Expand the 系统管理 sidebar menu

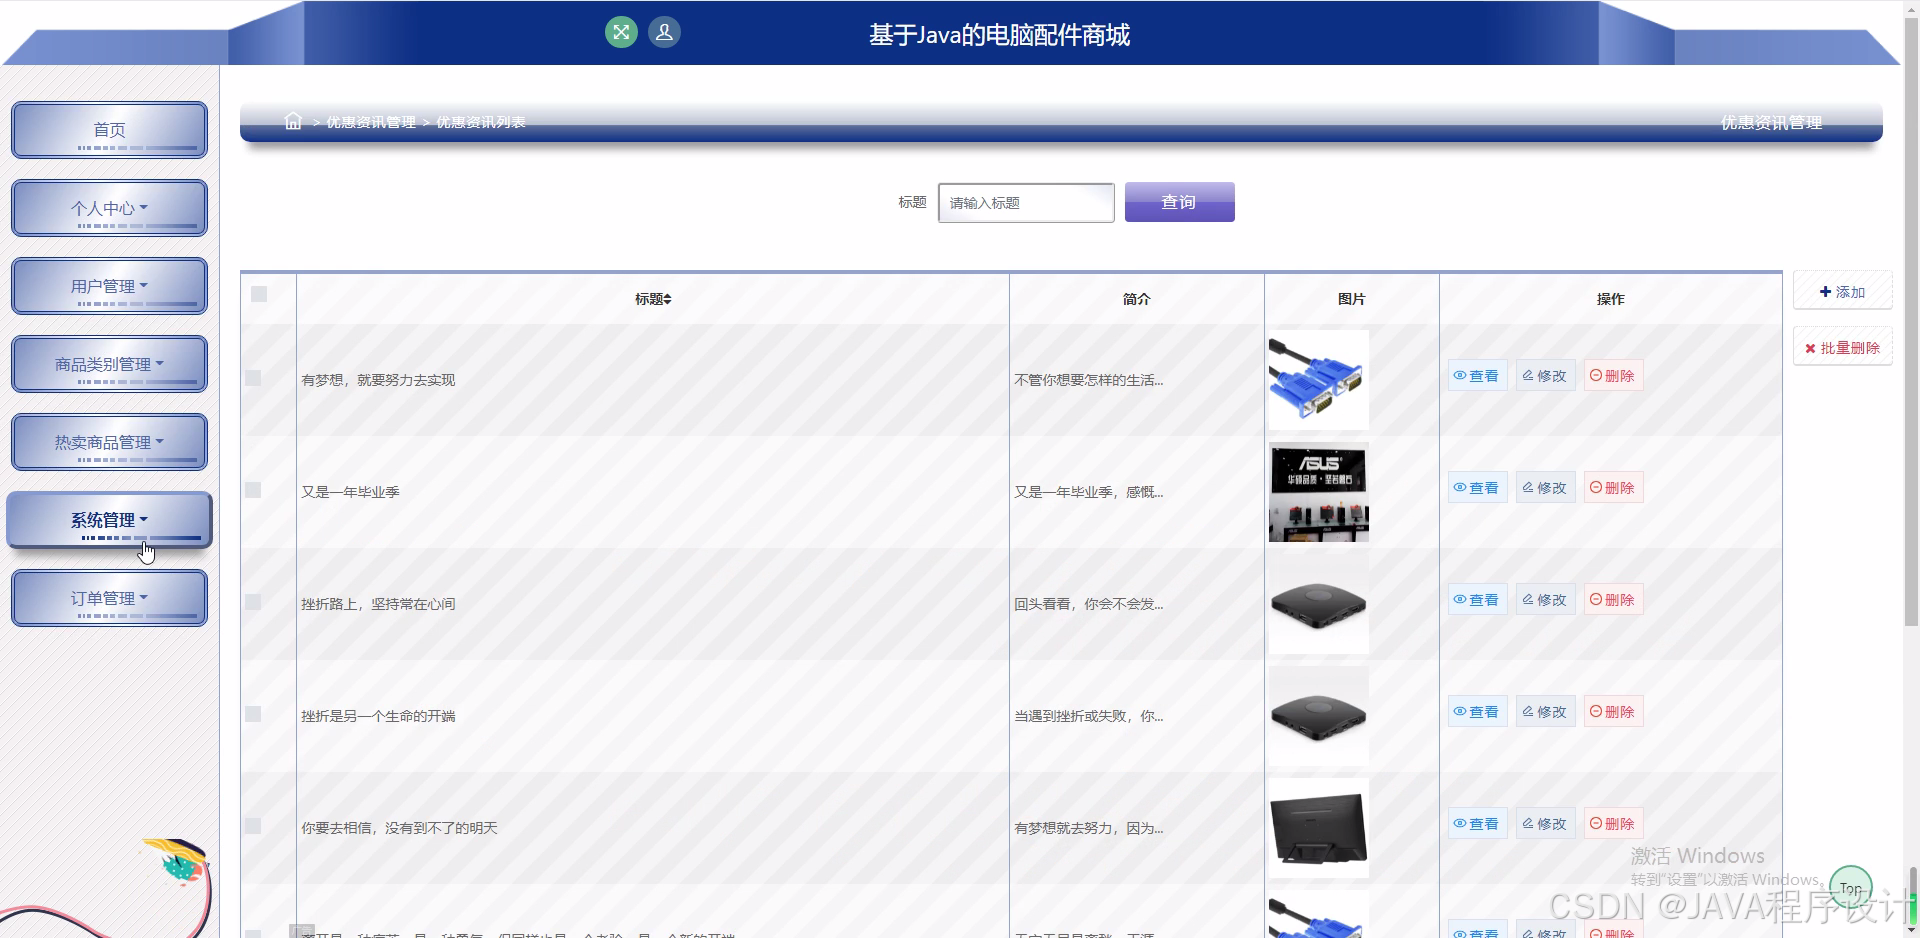click(109, 520)
